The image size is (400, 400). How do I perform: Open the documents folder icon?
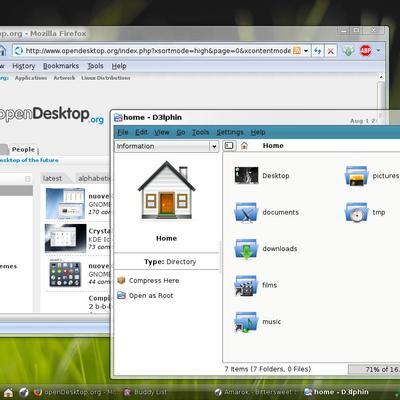coord(246,212)
